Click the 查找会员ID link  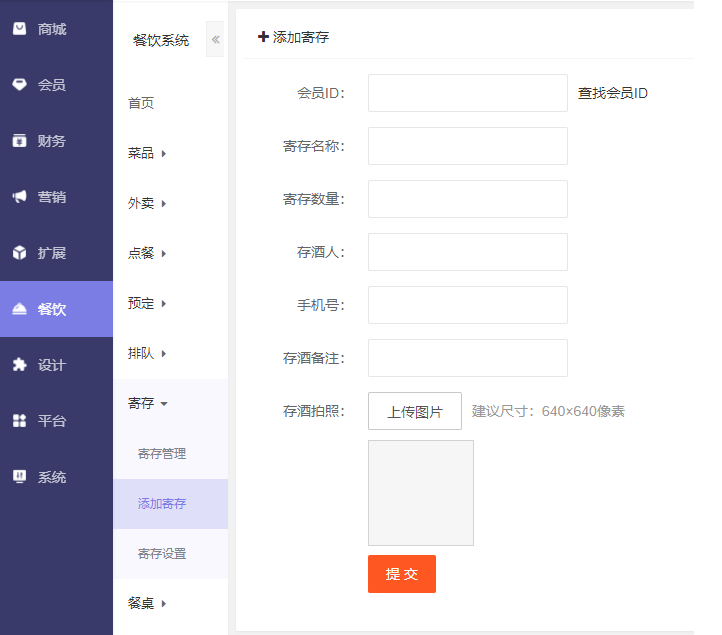pos(612,93)
